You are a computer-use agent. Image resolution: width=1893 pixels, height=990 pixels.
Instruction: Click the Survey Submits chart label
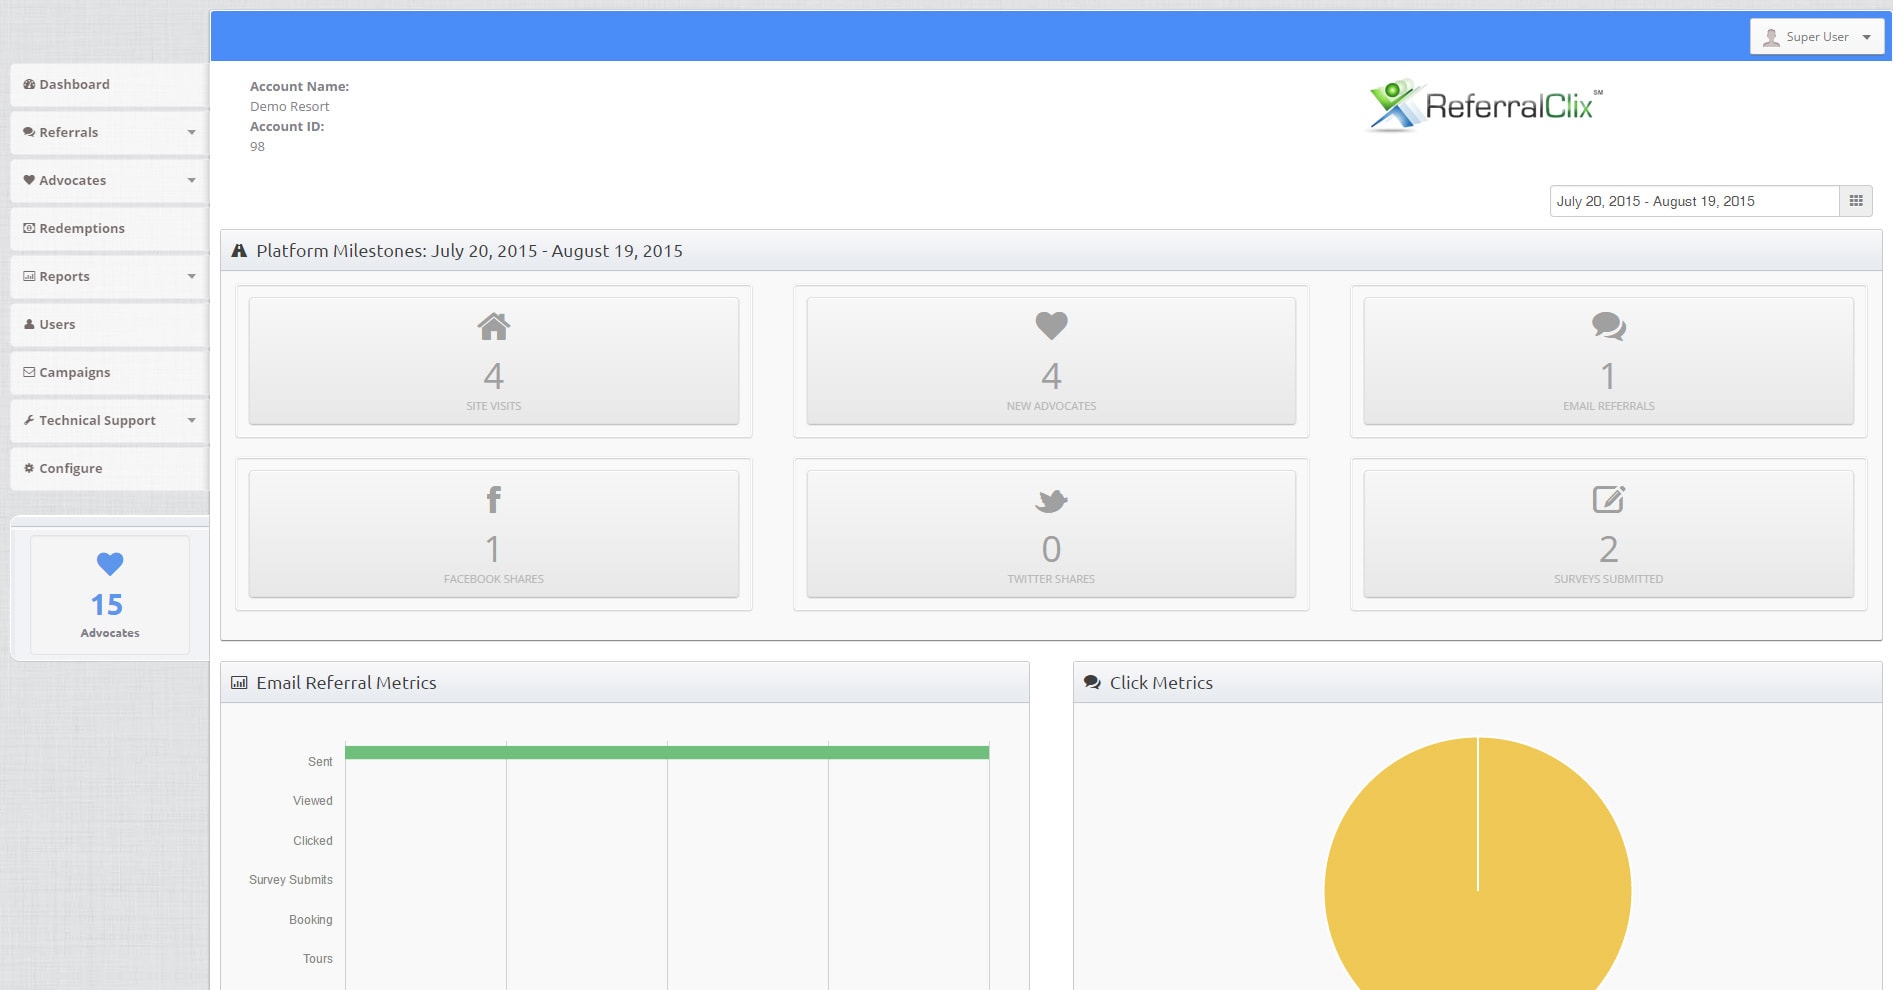coord(291,880)
